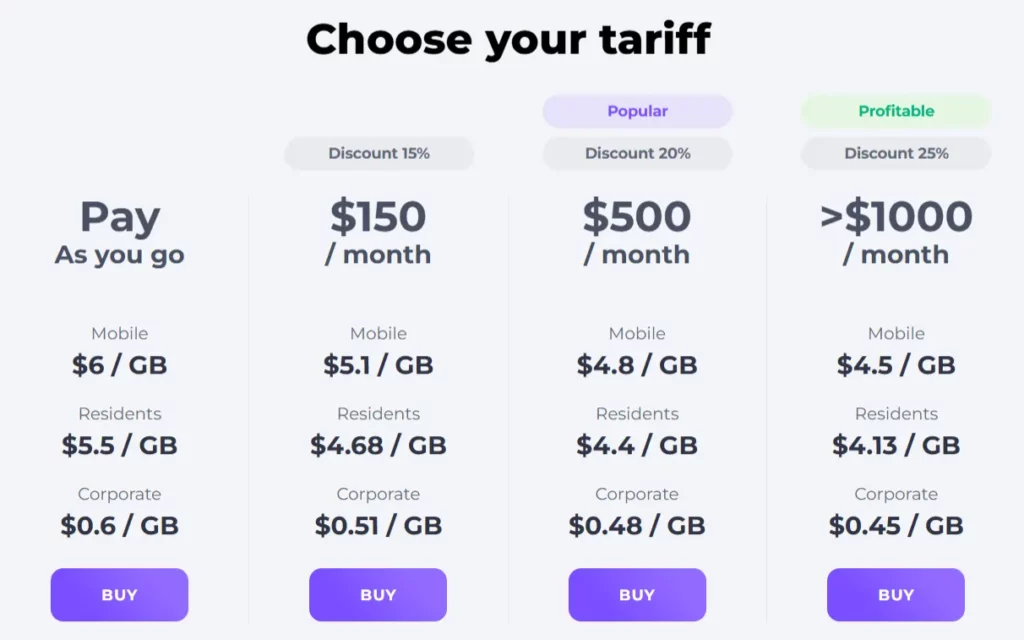Viewport: 1024px width, 640px height.
Task: Select the Corporate $0.51 / GB rate
Action: 378,525
